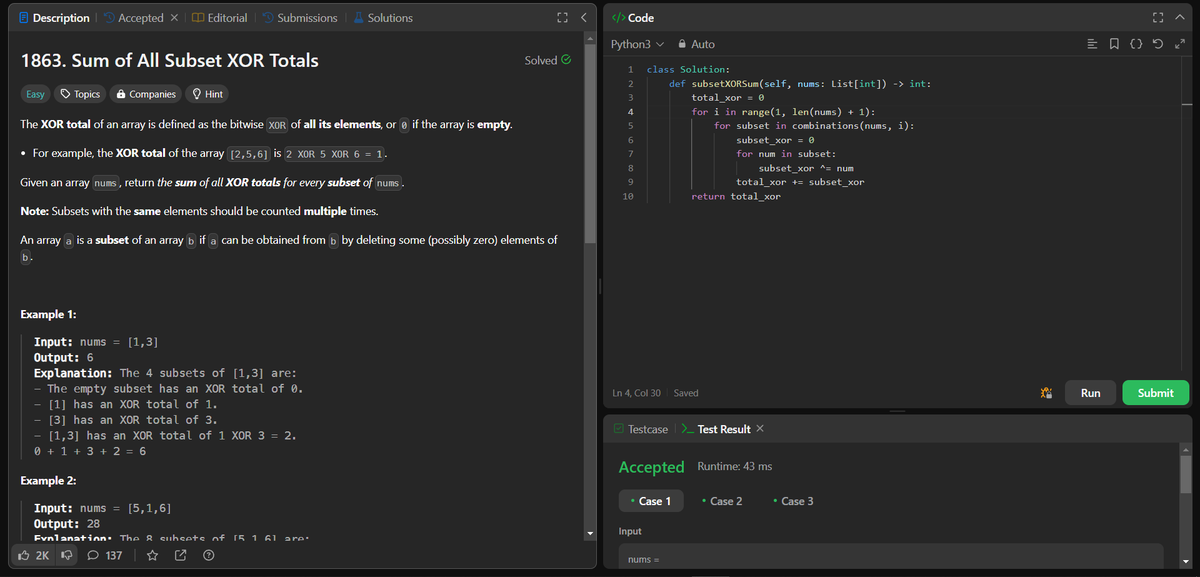Click the Accepted result heading

[x=651, y=467]
